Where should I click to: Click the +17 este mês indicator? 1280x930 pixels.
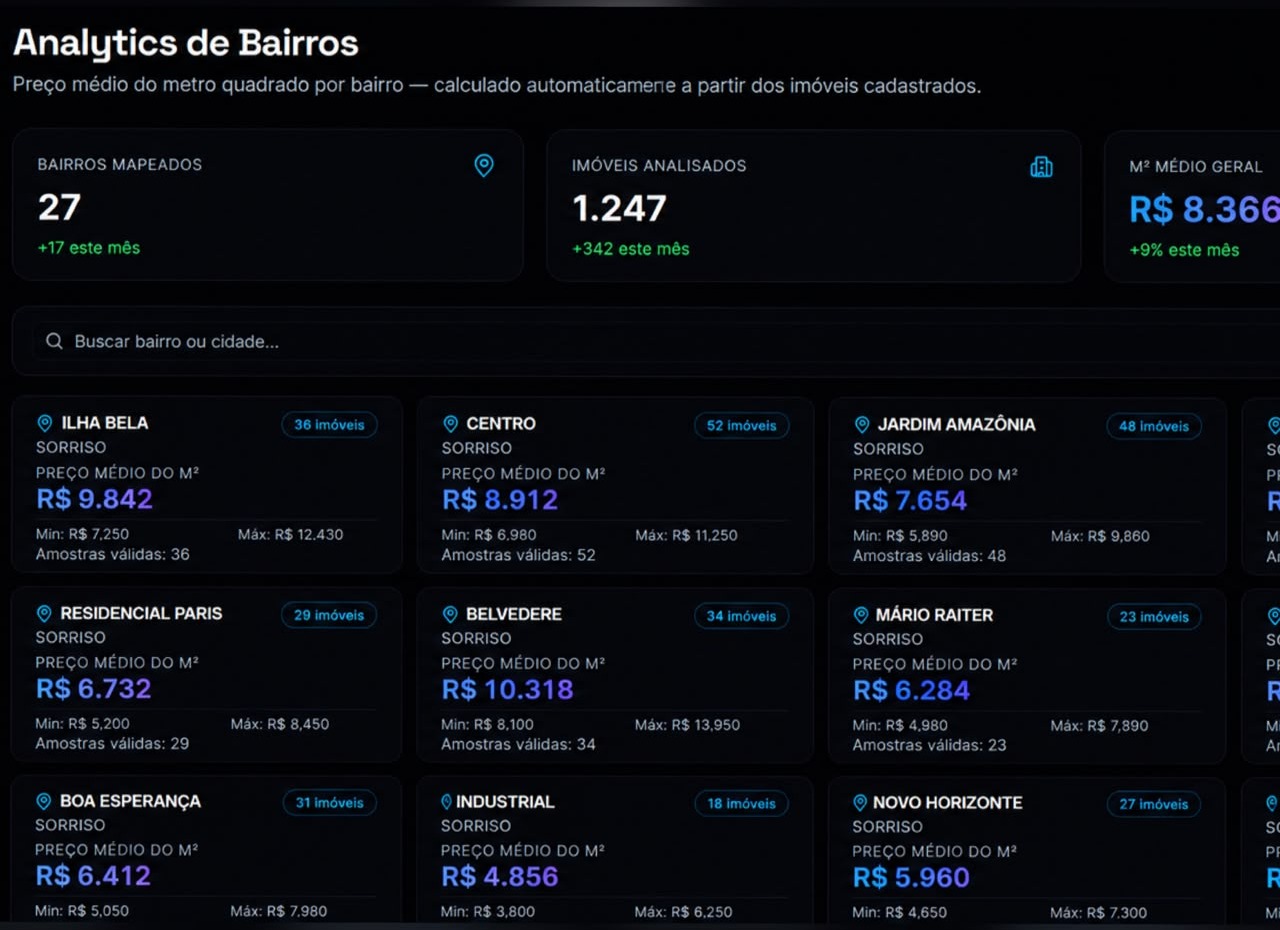(89, 247)
